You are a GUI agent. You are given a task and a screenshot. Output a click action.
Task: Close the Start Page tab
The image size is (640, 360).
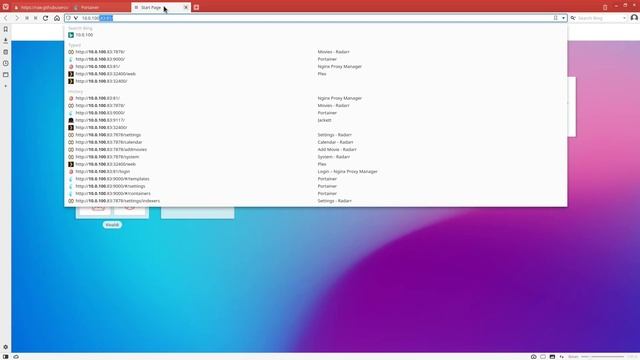[186, 7]
